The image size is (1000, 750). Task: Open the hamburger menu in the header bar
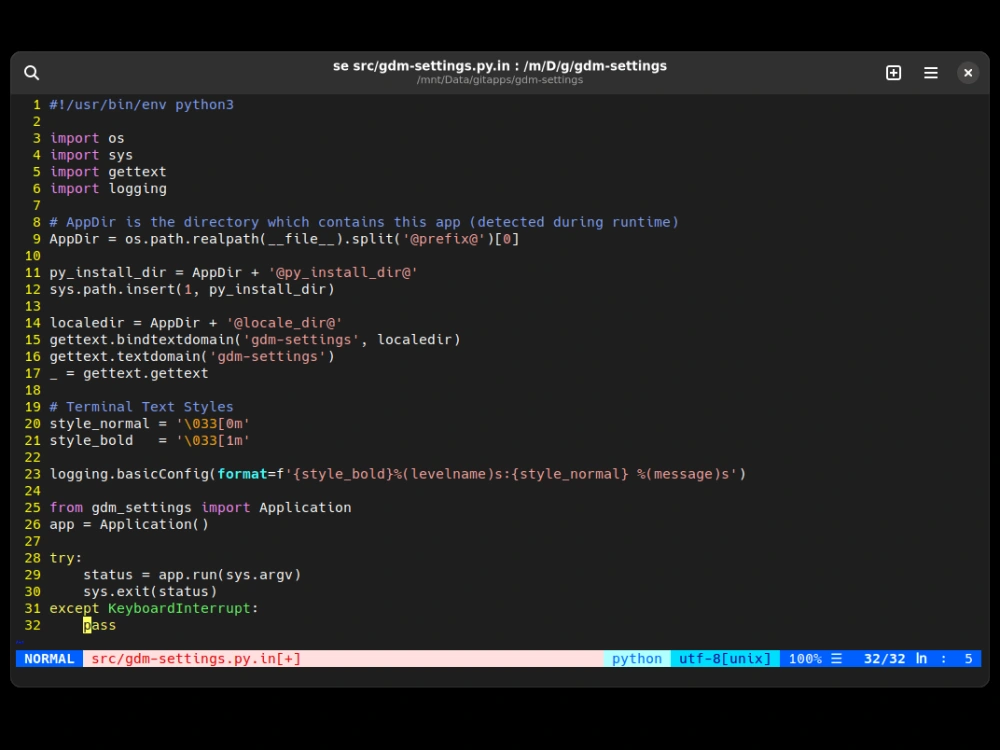click(x=930, y=73)
